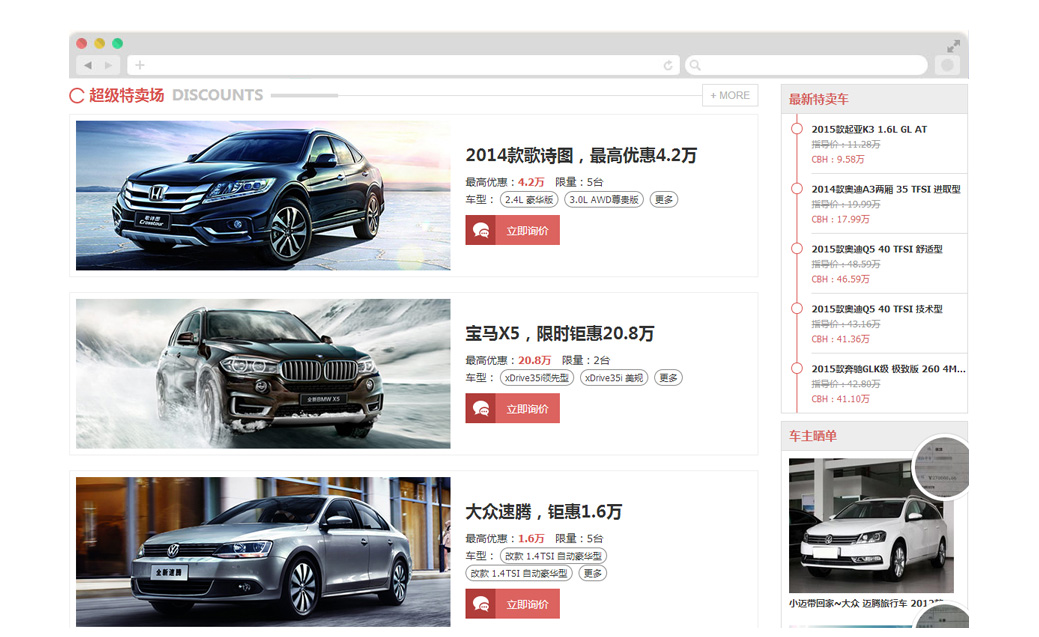Select the 3.0L AWD尊贵版 model tag
Screen dimensions: 1039x637
604,200
